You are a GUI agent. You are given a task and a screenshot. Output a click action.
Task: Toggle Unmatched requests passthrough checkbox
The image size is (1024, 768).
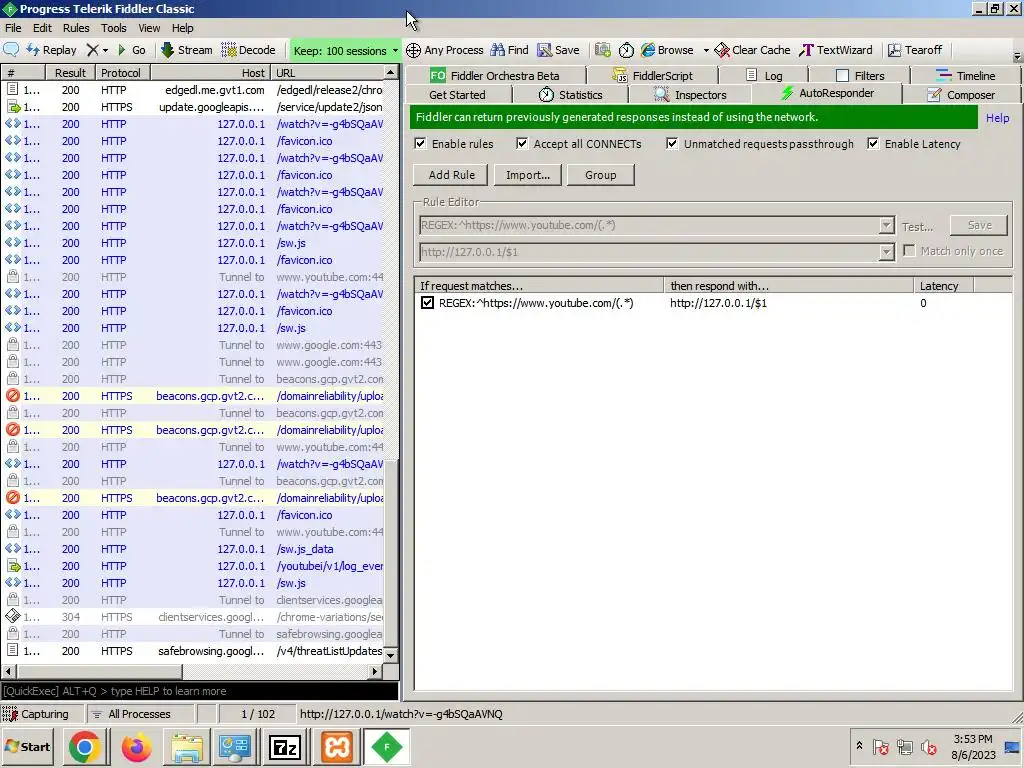pyautogui.click(x=672, y=144)
